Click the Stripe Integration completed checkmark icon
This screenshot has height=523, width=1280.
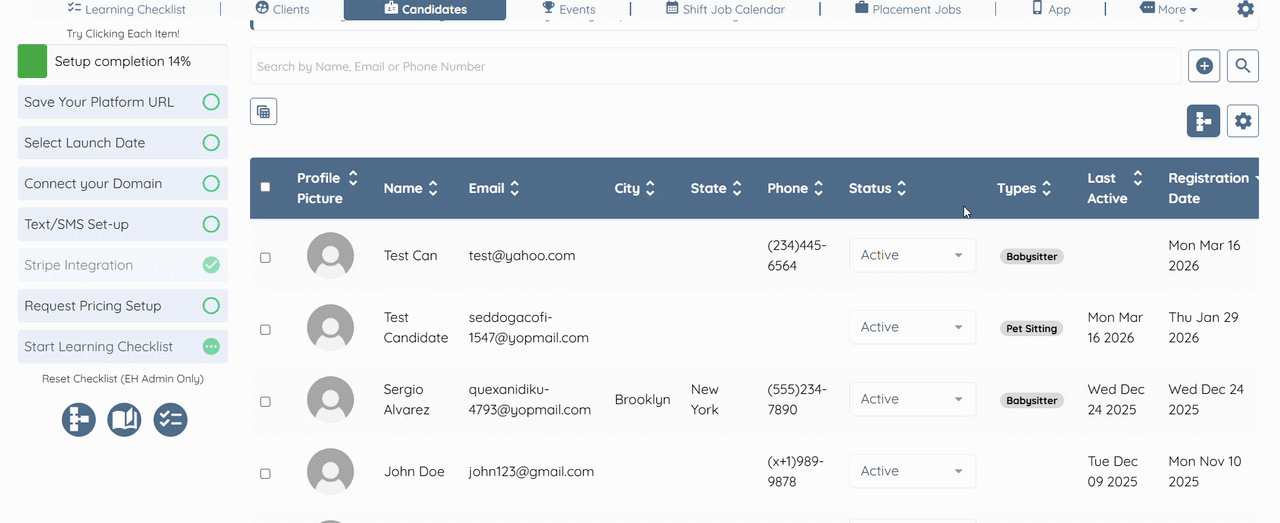pos(211,265)
